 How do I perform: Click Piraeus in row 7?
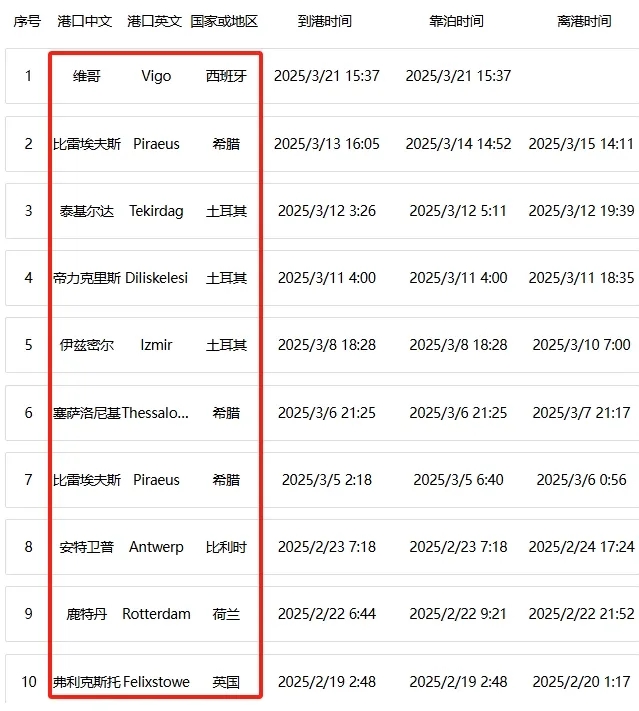pyautogui.click(x=156, y=480)
